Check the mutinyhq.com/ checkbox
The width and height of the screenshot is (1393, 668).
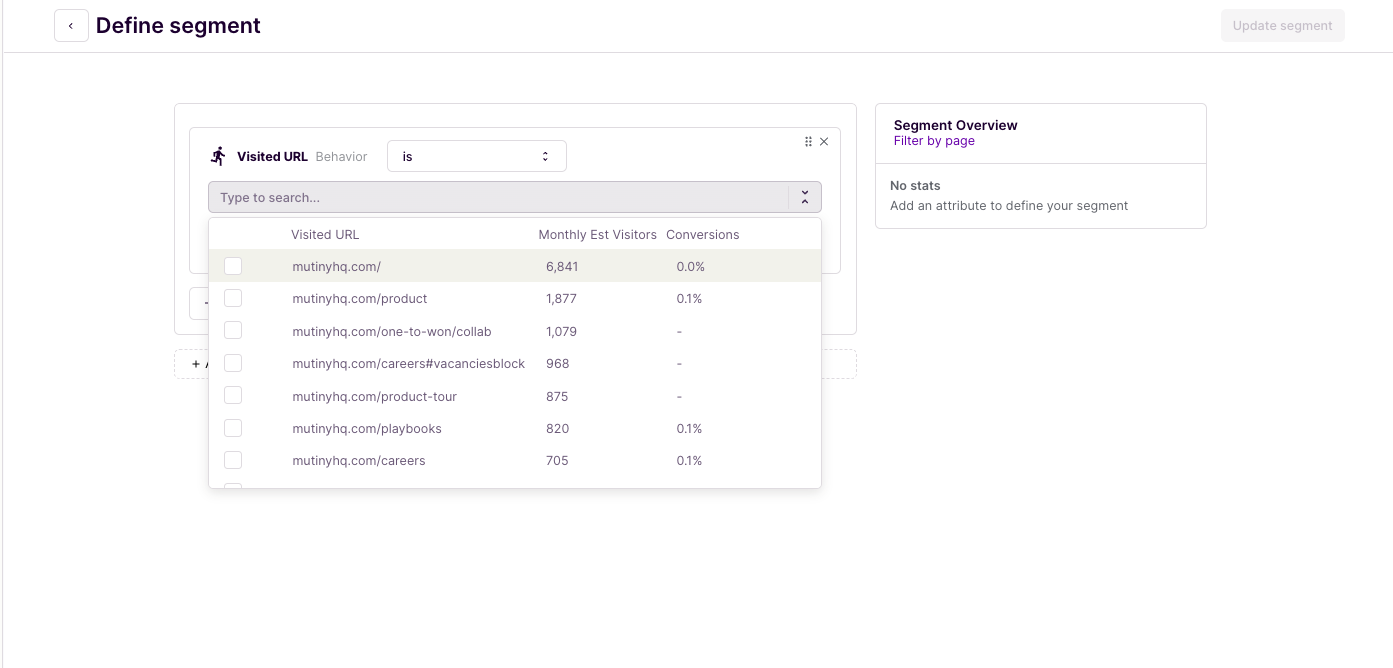pyautogui.click(x=233, y=266)
